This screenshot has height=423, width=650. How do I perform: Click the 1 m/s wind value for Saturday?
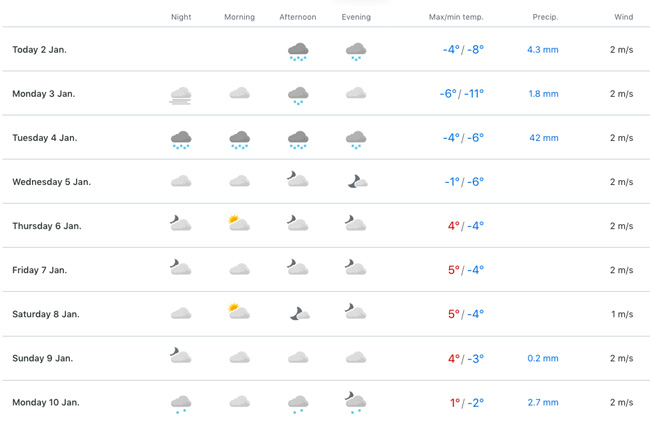pyautogui.click(x=622, y=314)
